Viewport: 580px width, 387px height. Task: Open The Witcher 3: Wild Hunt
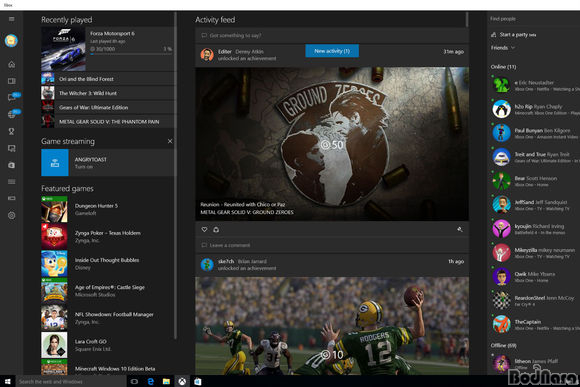pyautogui.click(x=107, y=93)
